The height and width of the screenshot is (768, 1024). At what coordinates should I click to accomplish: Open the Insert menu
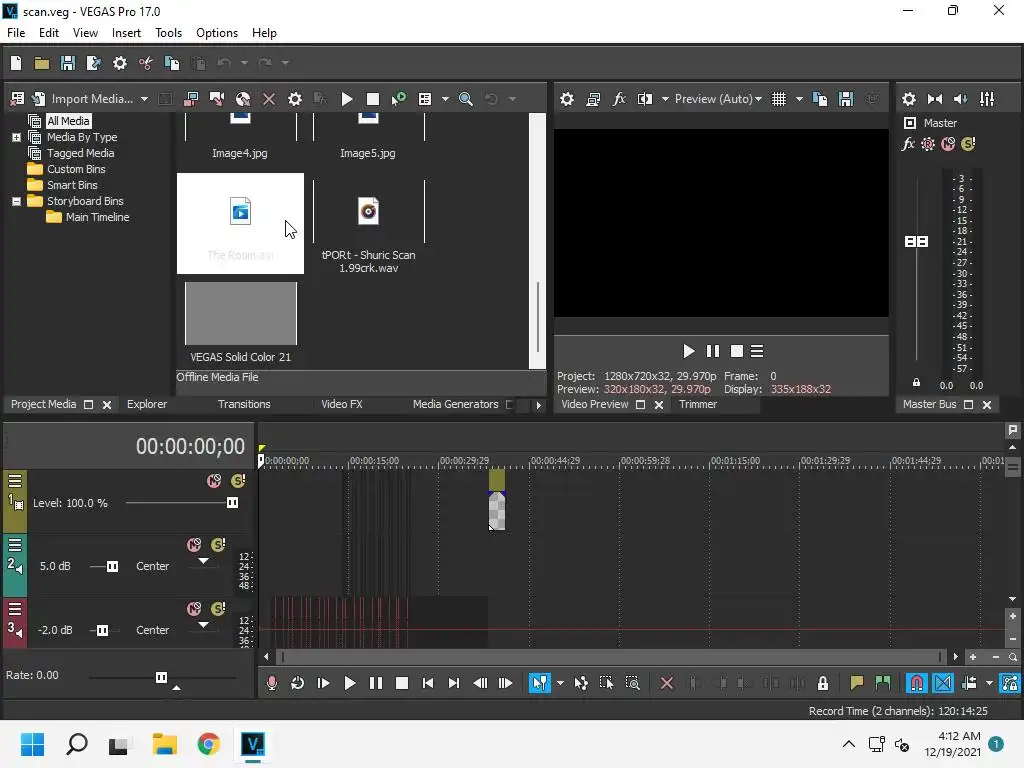pyautogui.click(x=126, y=33)
